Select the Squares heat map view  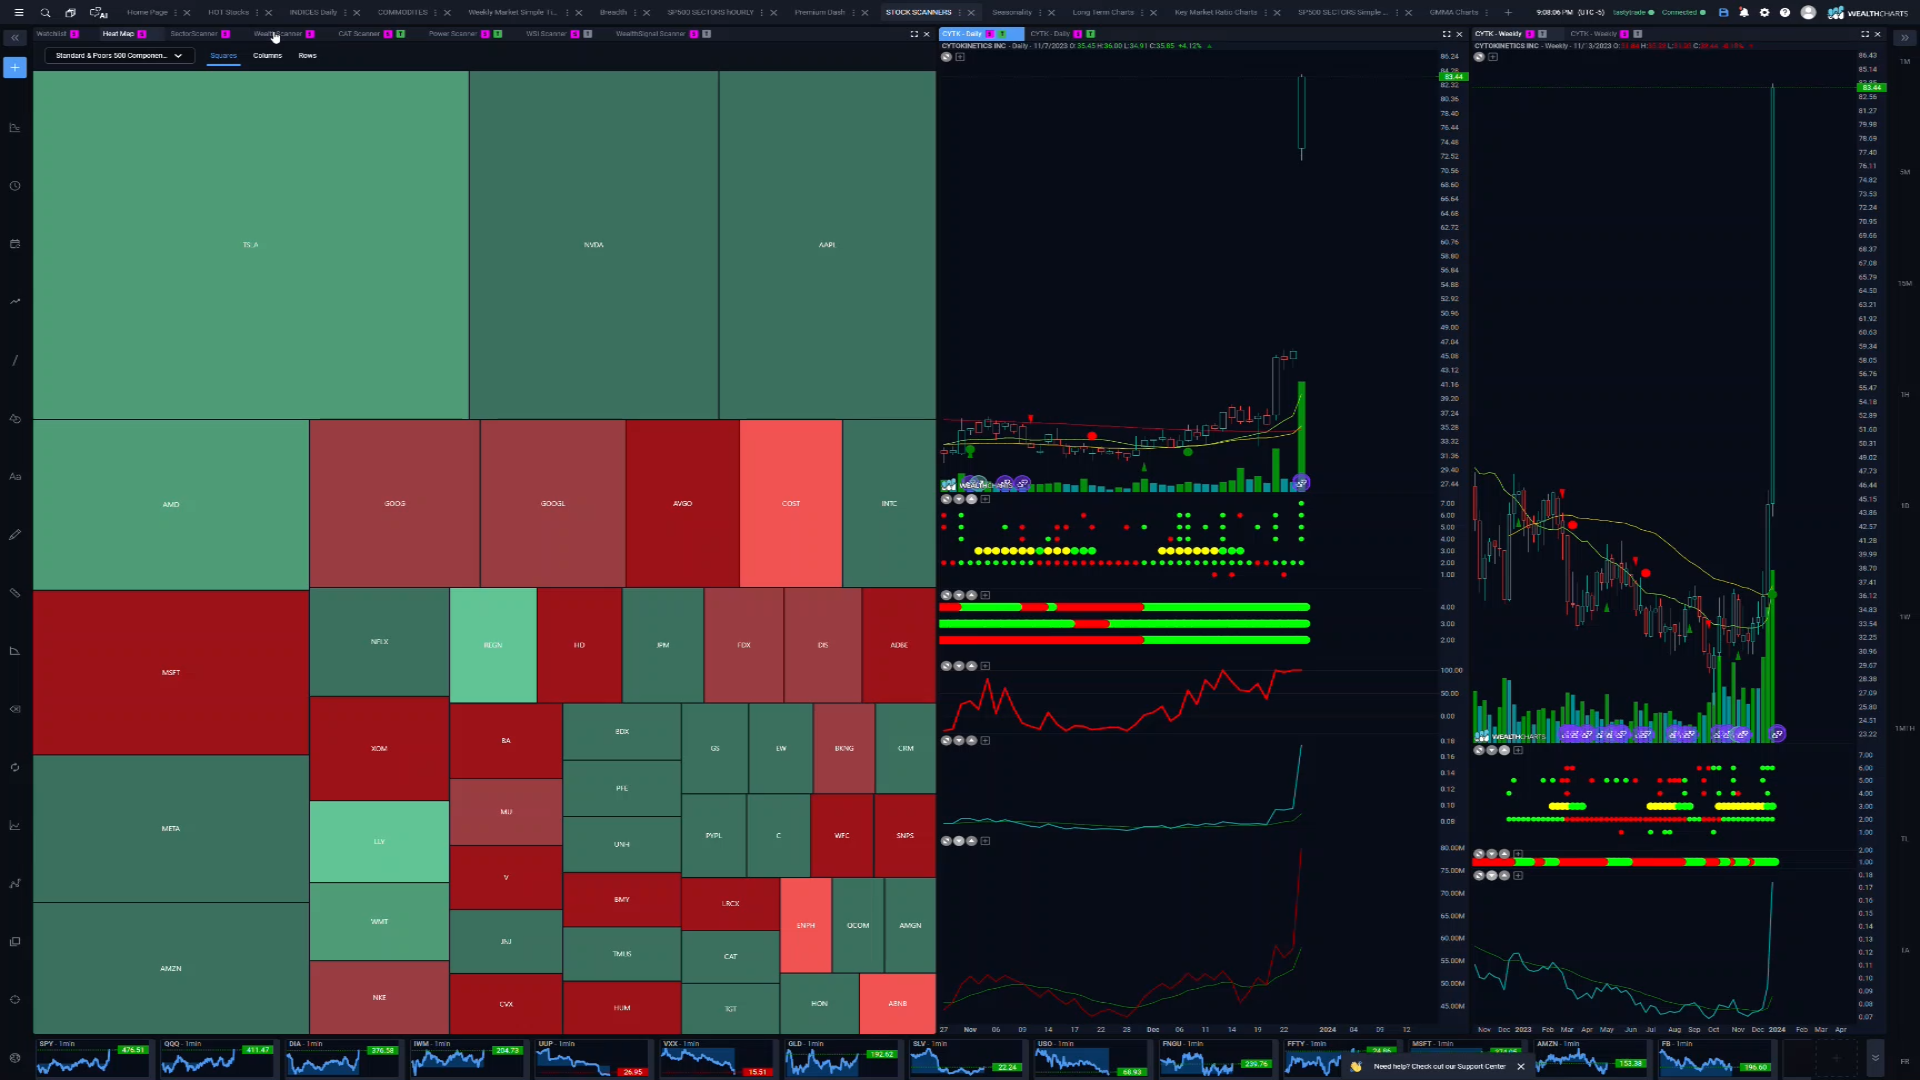pyautogui.click(x=223, y=56)
